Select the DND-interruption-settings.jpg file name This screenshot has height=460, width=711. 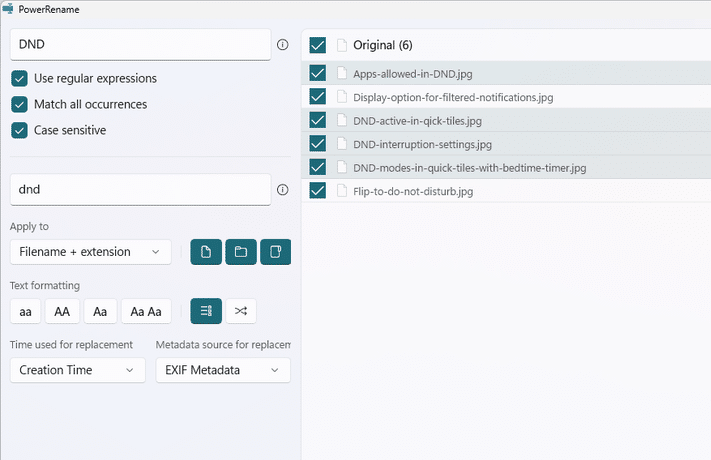click(x=422, y=145)
